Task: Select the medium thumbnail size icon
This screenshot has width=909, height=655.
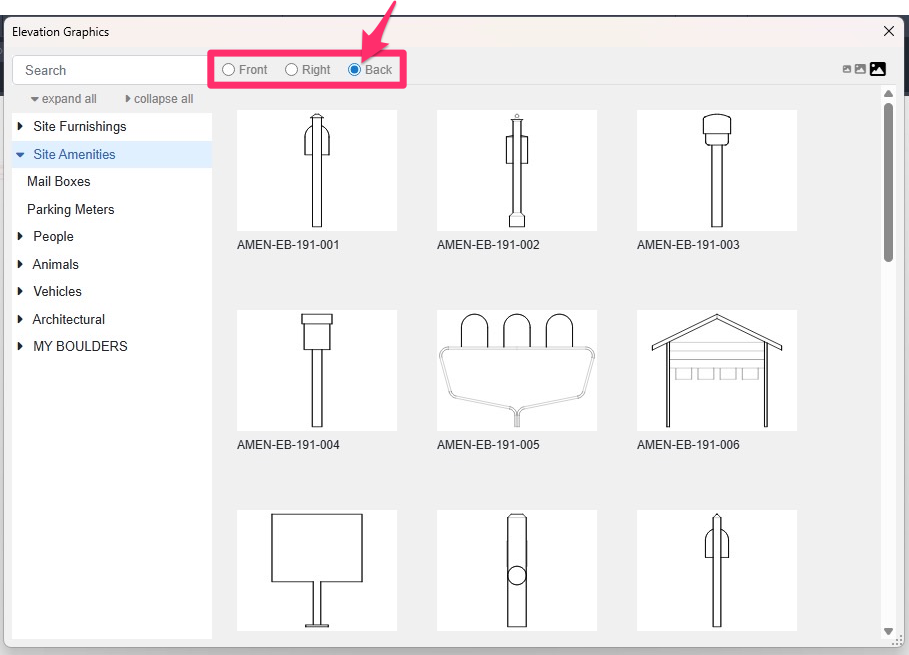Action: (x=861, y=68)
